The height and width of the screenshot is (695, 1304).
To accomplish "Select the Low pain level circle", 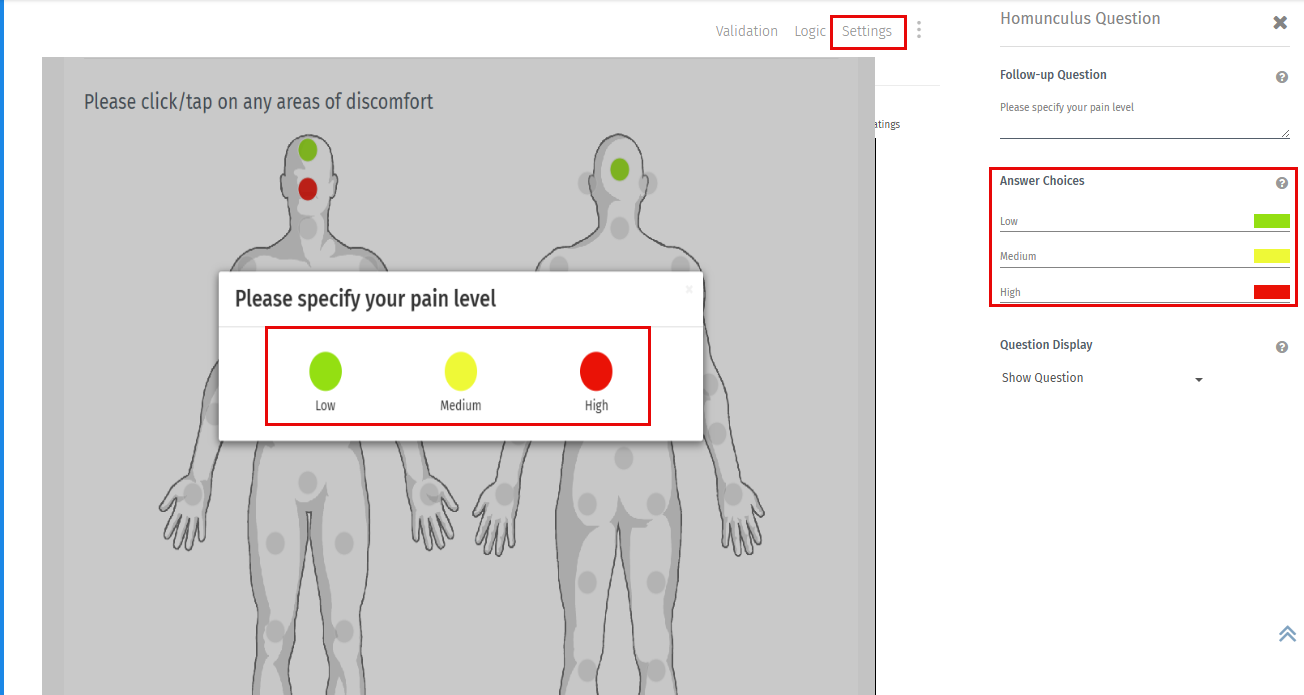I will tap(325, 371).
